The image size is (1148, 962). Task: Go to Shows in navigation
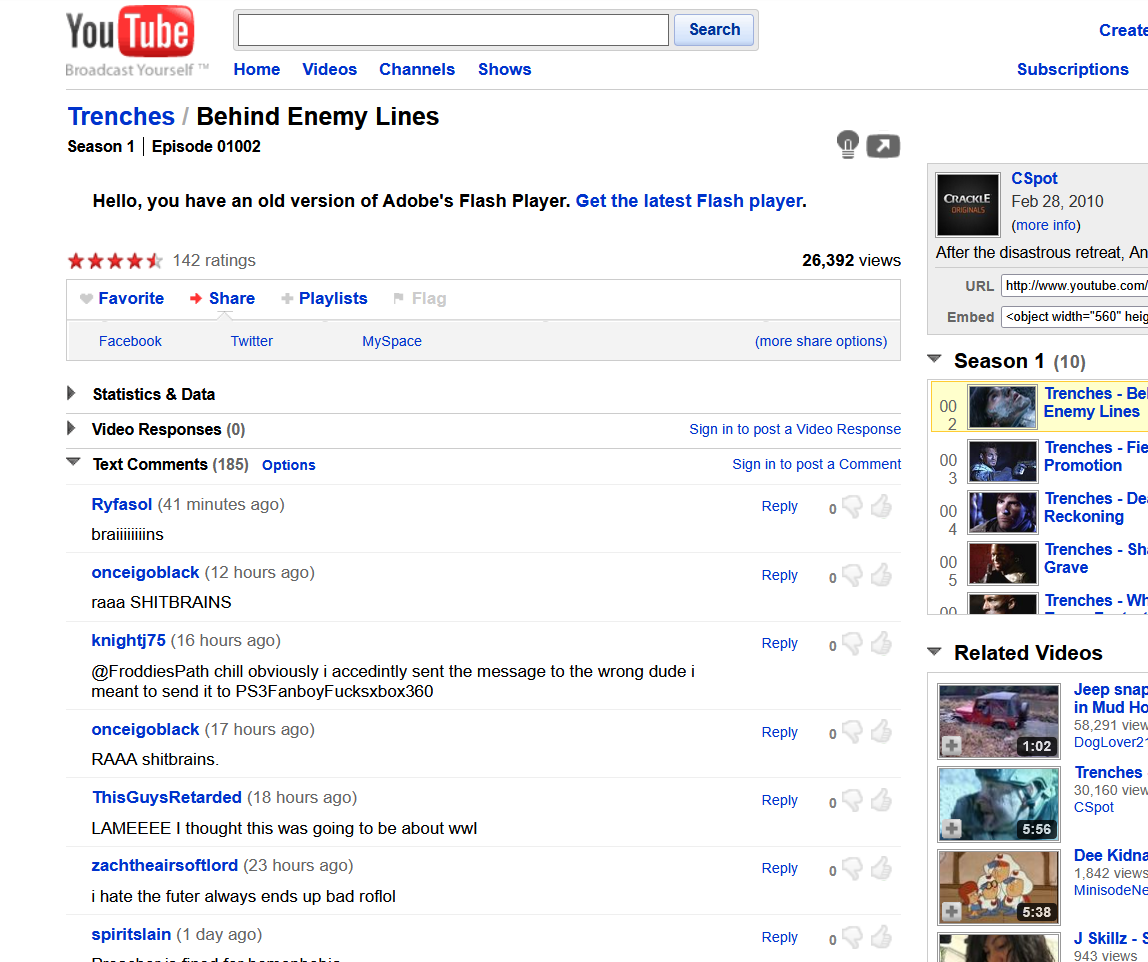[x=504, y=70]
